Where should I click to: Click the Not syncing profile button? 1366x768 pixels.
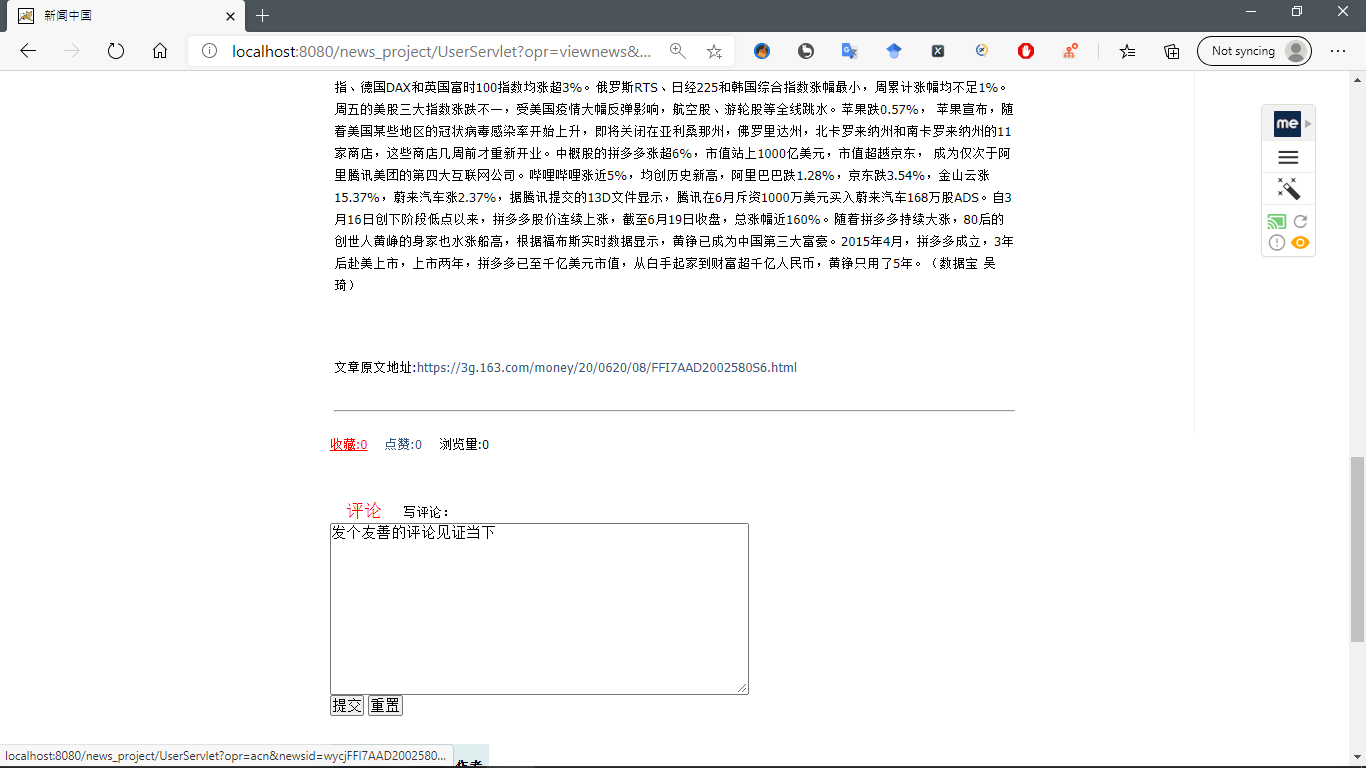(1254, 51)
